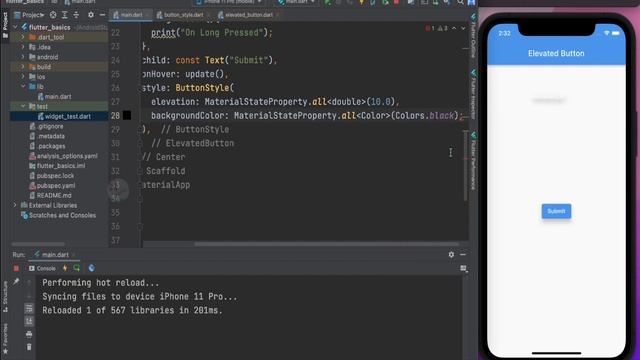
Task: Pin the Run tab with pin icon
Action: tap(16, 282)
